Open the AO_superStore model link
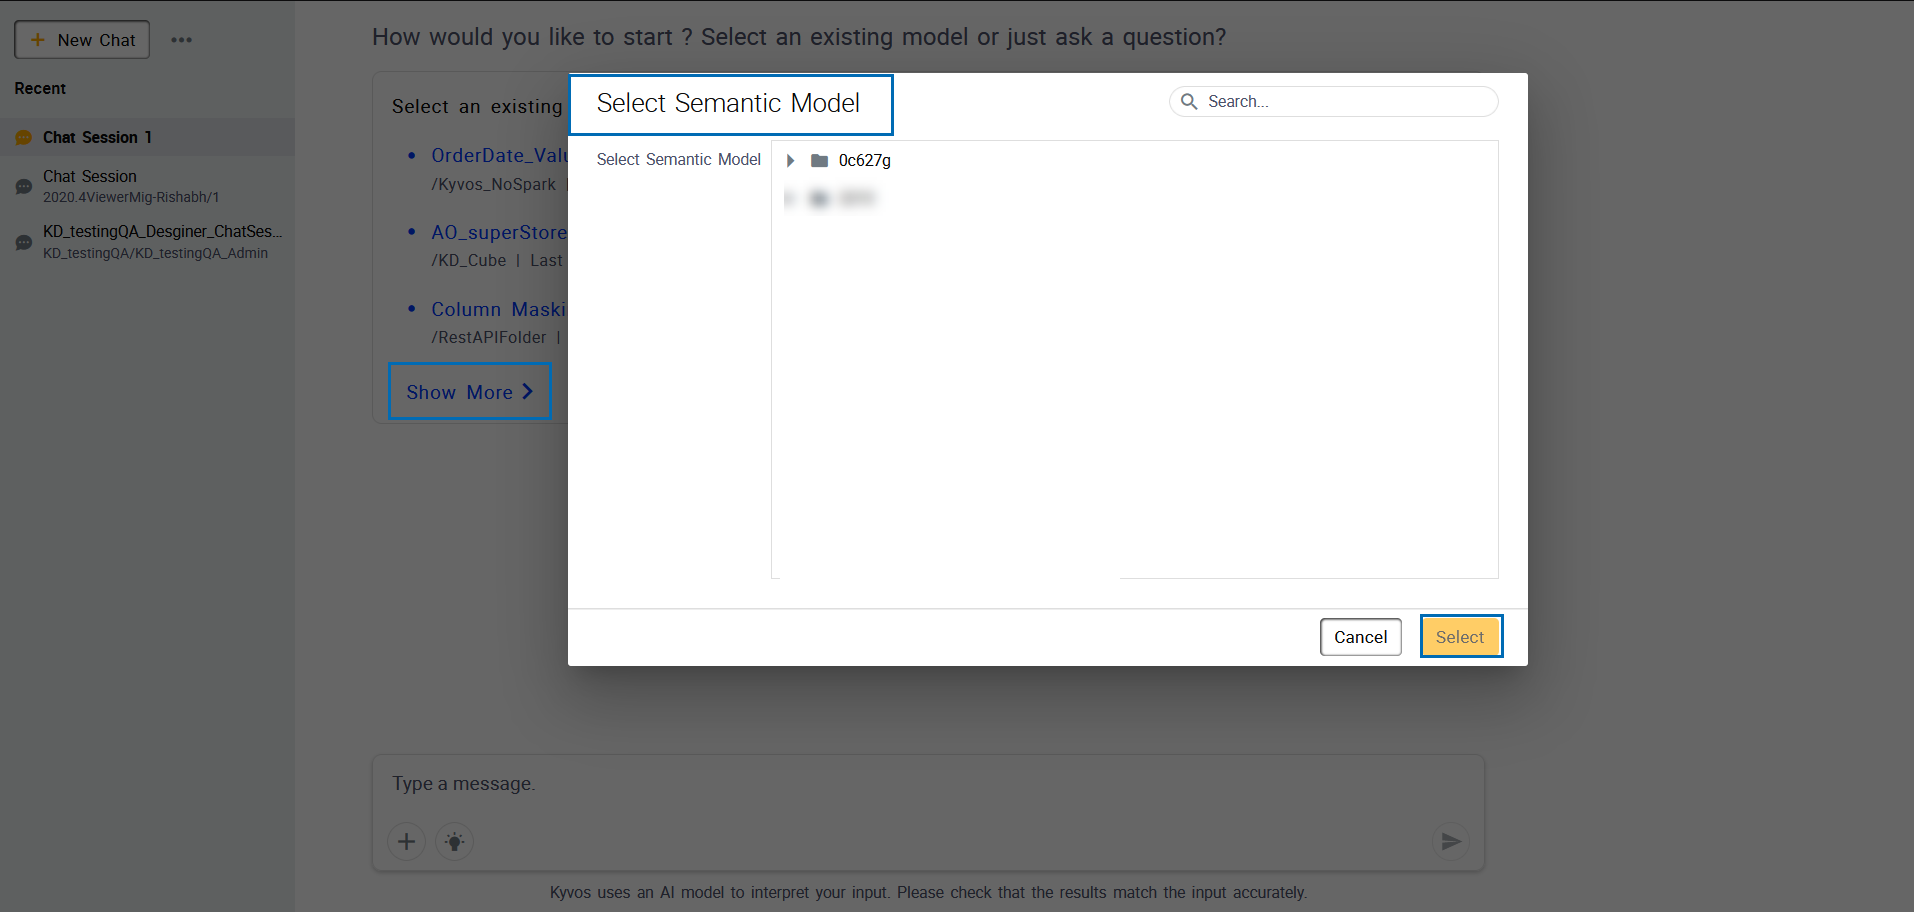The height and width of the screenshot is (912, 1914). (498, 232)
